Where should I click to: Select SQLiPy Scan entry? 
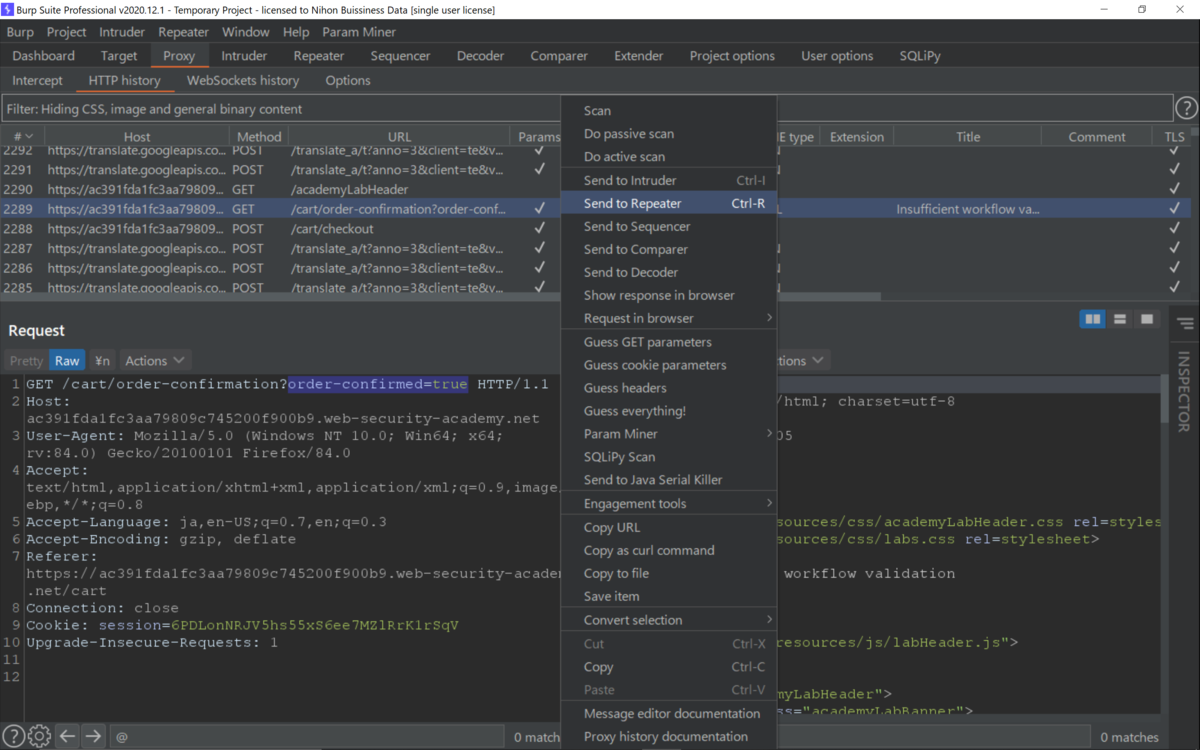pos(669,456)
